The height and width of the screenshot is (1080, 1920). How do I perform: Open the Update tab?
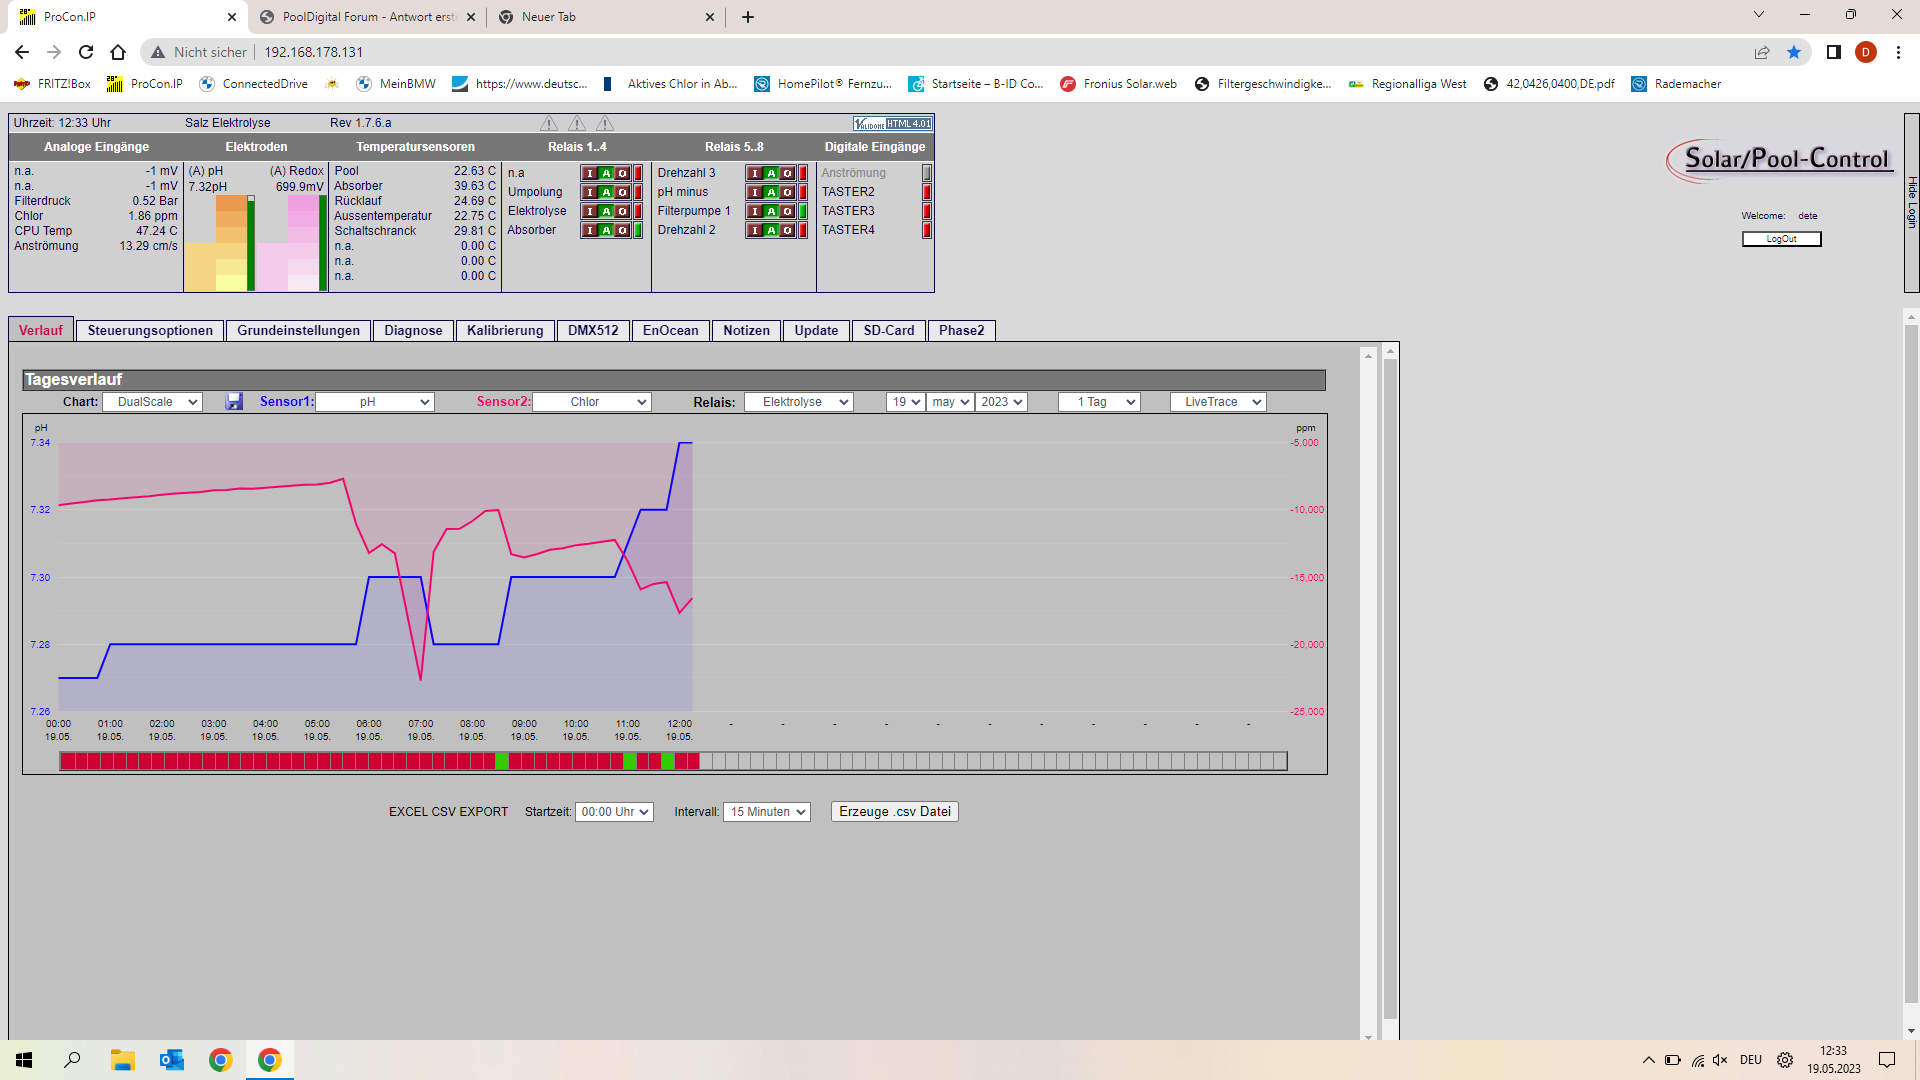click(x=816, y=331)
